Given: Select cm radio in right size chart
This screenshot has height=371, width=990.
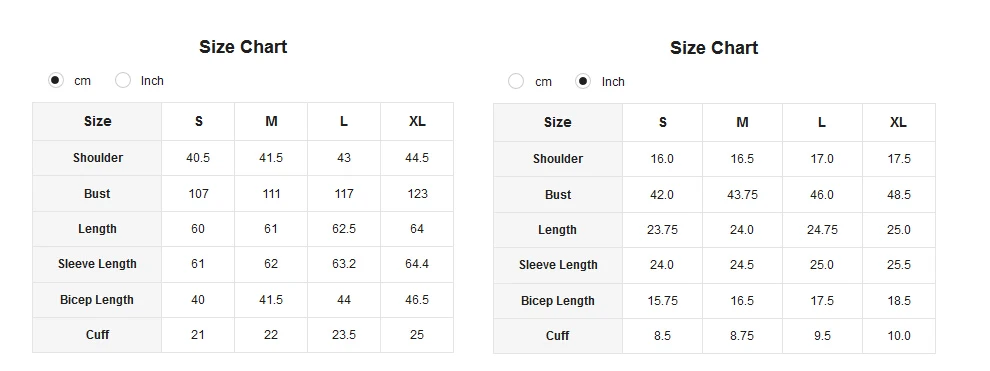Looking at the screenshot, I should click(x=516, y=81).
